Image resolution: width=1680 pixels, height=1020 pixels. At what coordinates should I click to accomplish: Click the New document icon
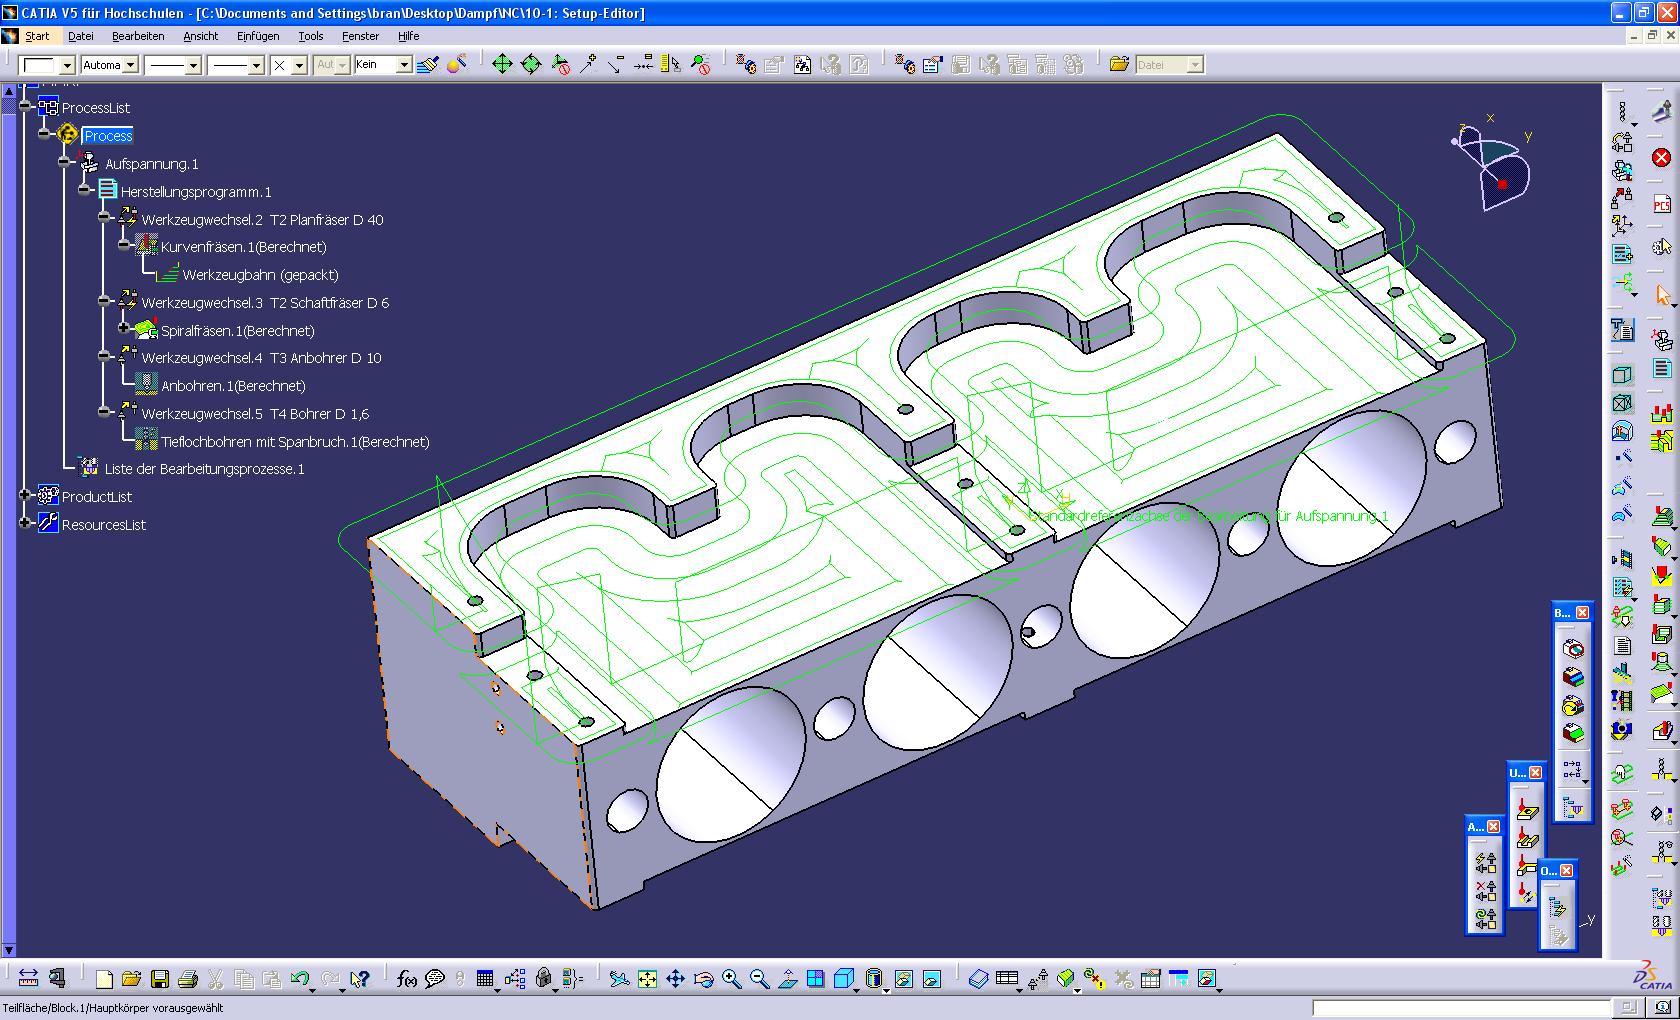tap(104, 979)
